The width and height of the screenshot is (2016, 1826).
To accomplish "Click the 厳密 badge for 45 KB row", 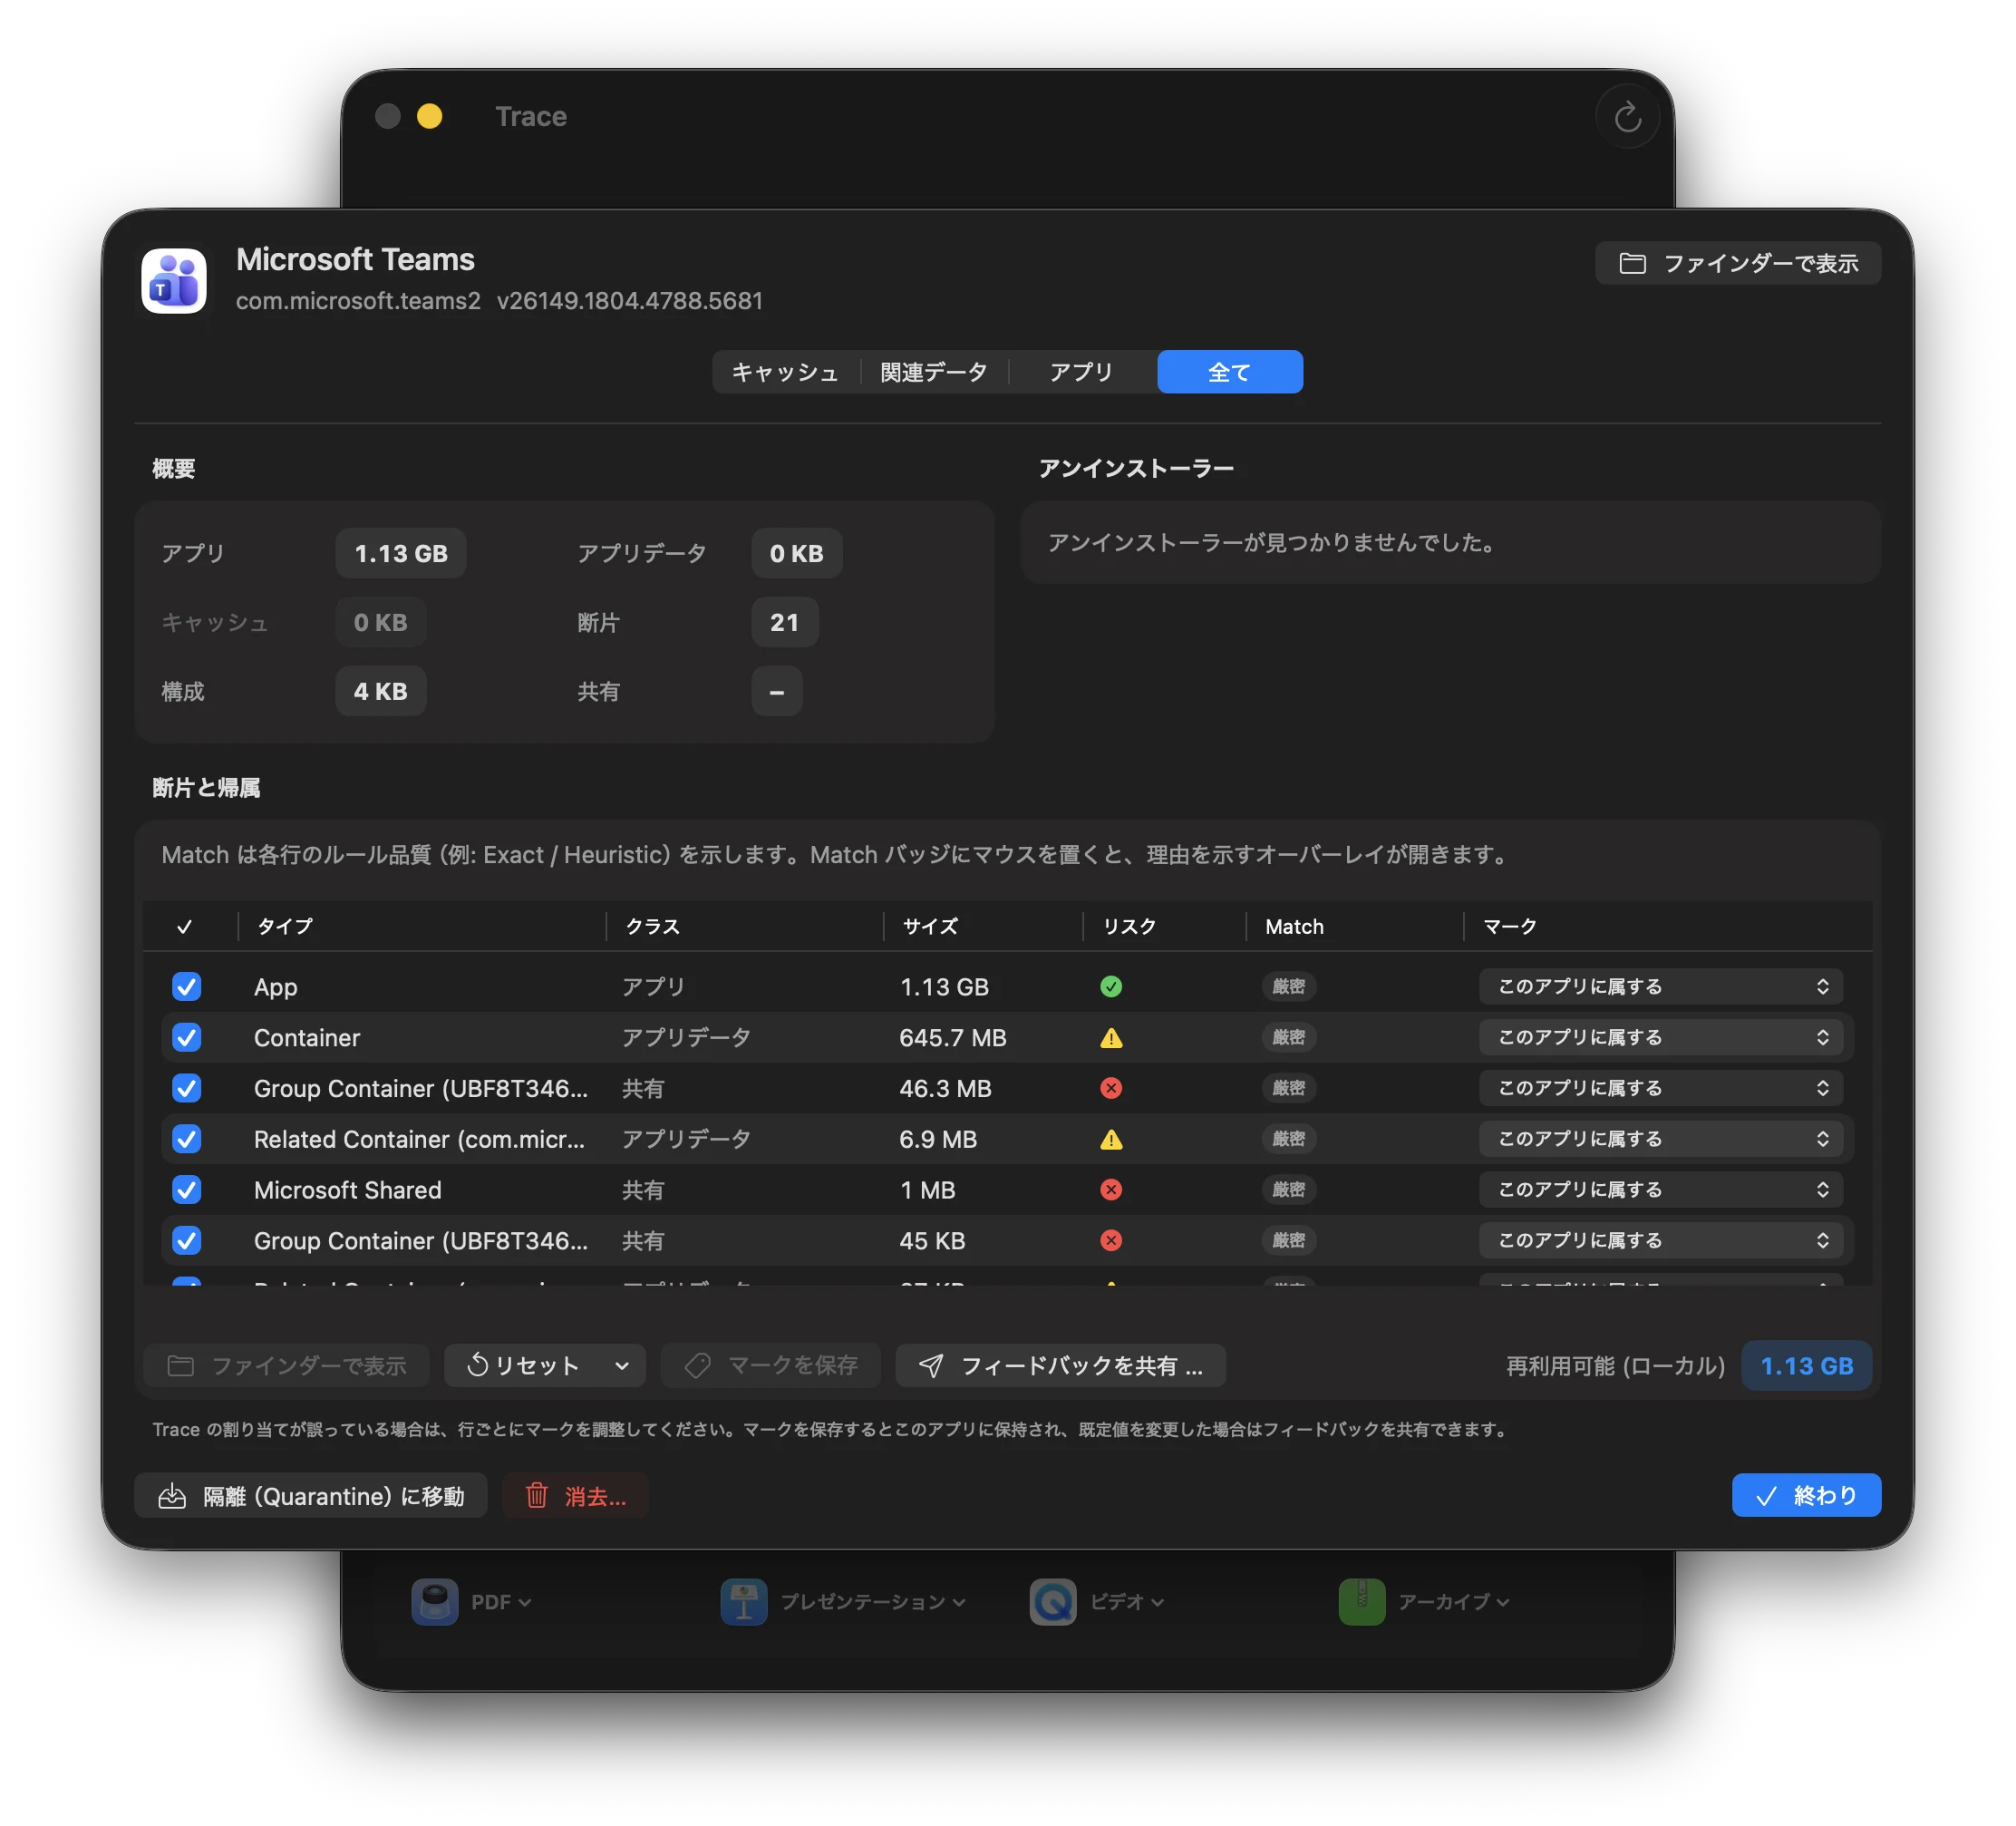I will click(x=1289, y=1240).
